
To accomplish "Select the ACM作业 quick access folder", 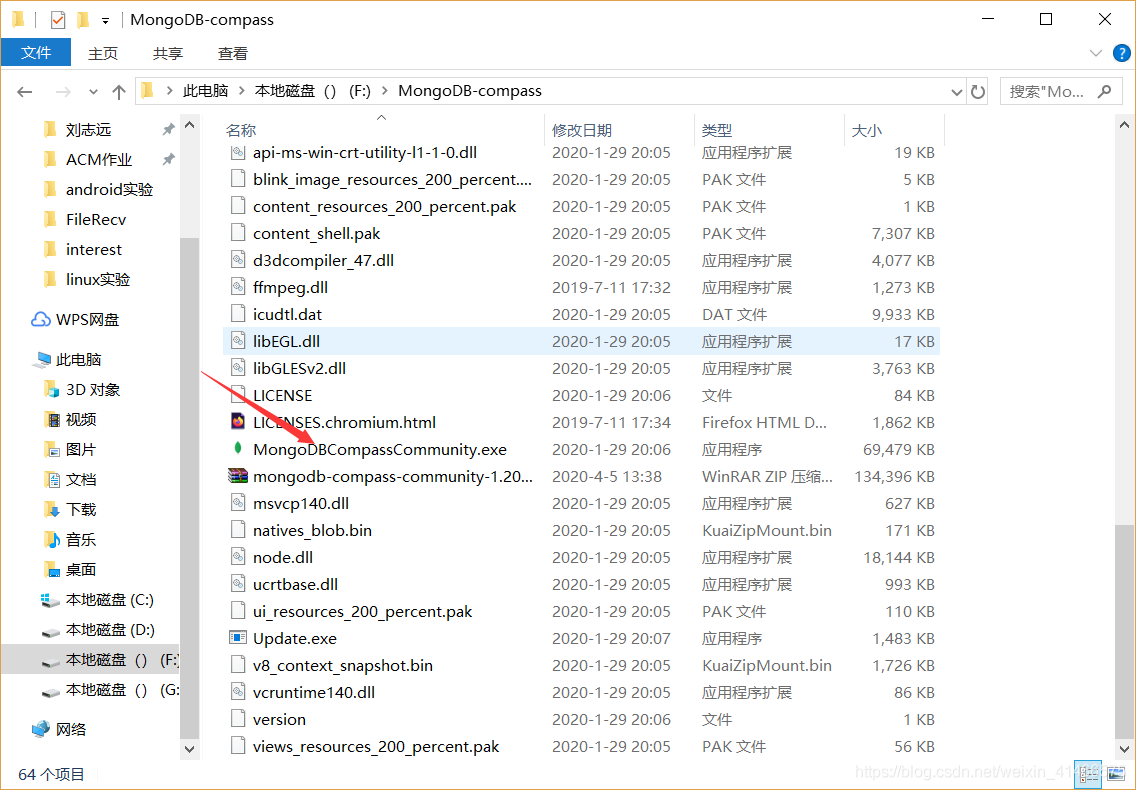I will 99,159.
